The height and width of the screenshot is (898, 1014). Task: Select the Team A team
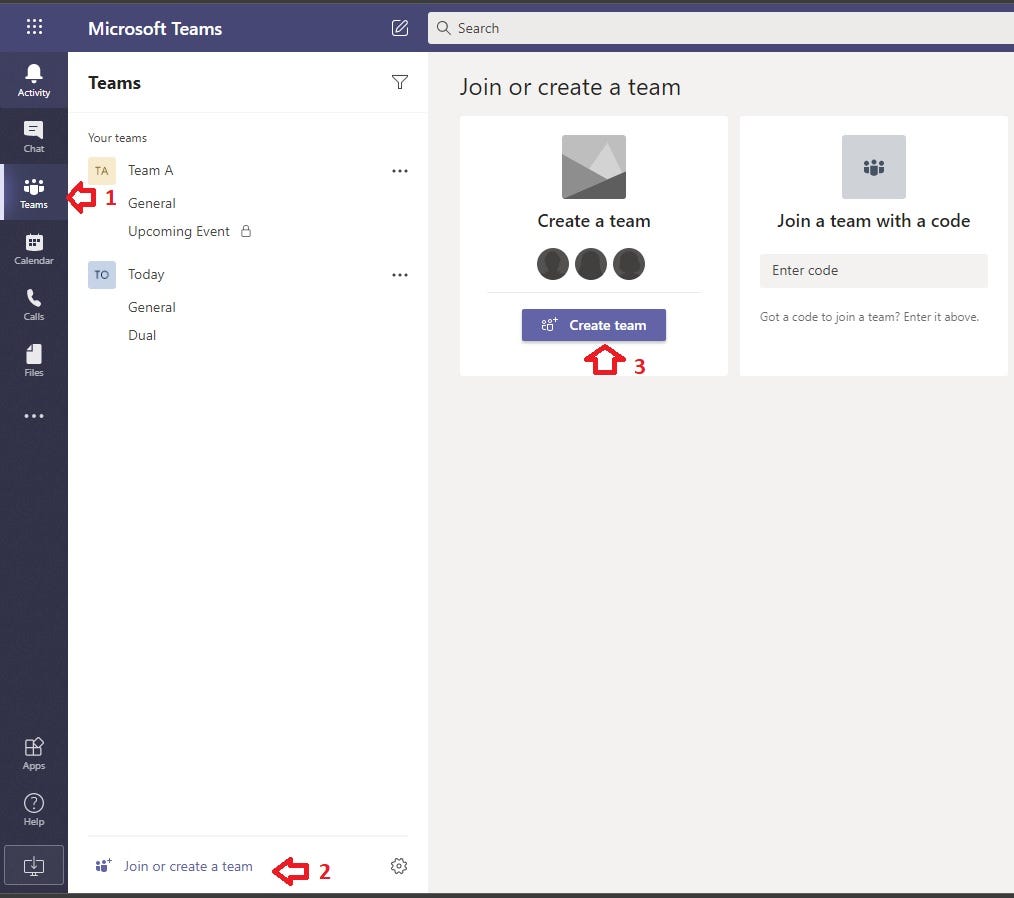tap(151, 170)
